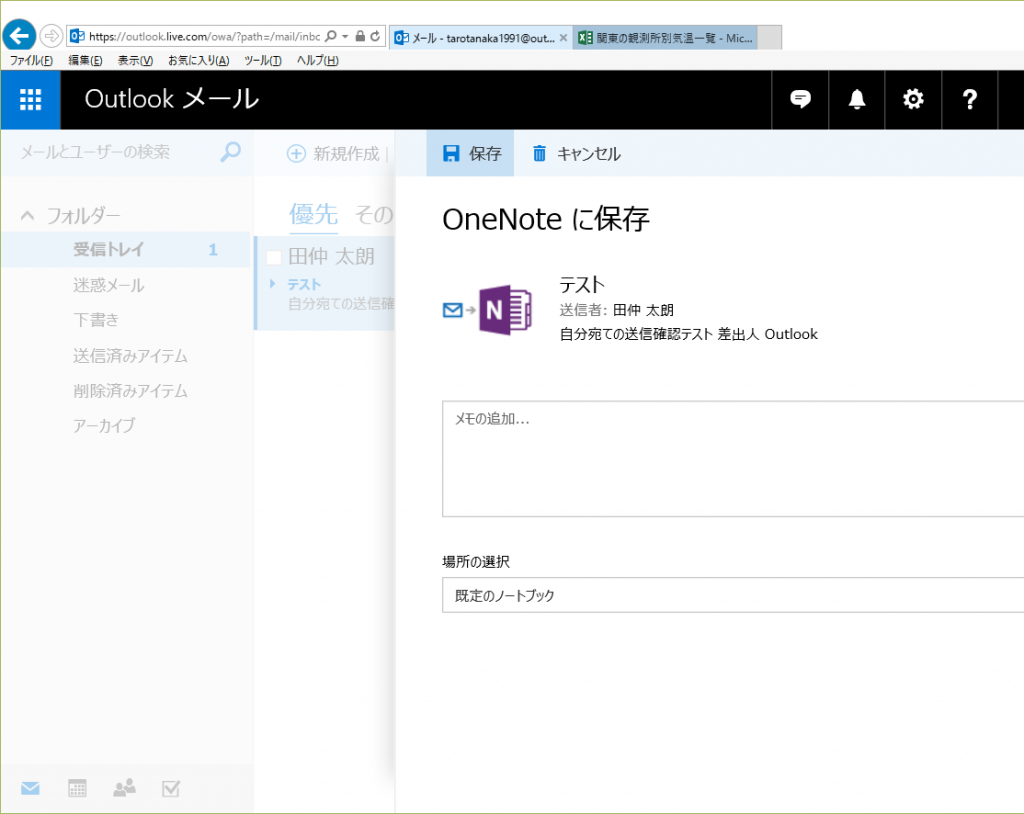This screenshot has height=814, width=1024.
Task: Click the Outlook メール title link
Action: (172, 99)
